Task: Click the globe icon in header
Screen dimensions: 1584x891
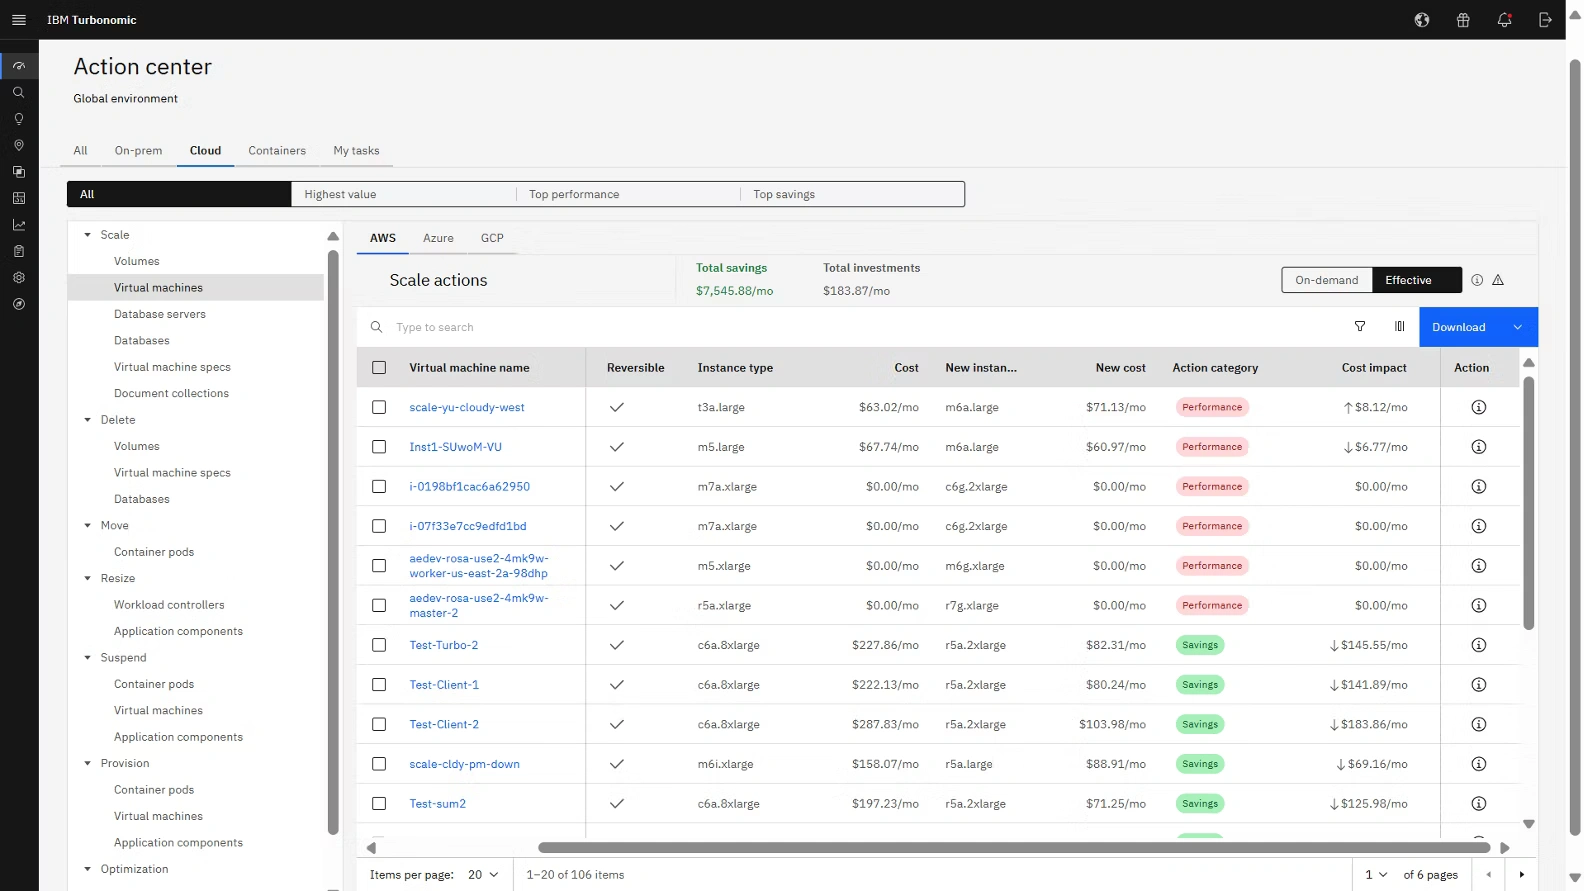Action: click(1422, 20)
